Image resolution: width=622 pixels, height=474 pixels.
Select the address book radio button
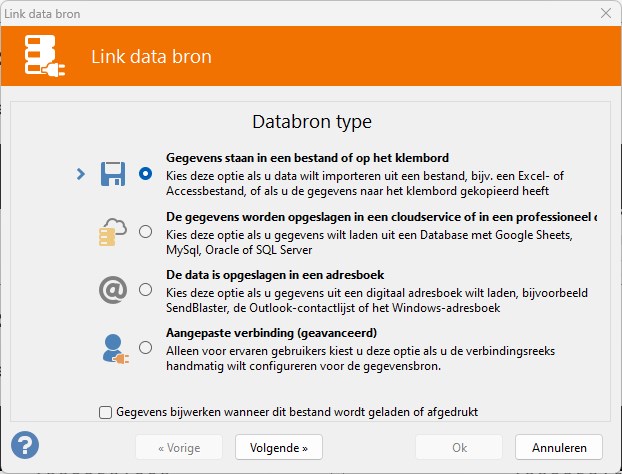(146, 290)
